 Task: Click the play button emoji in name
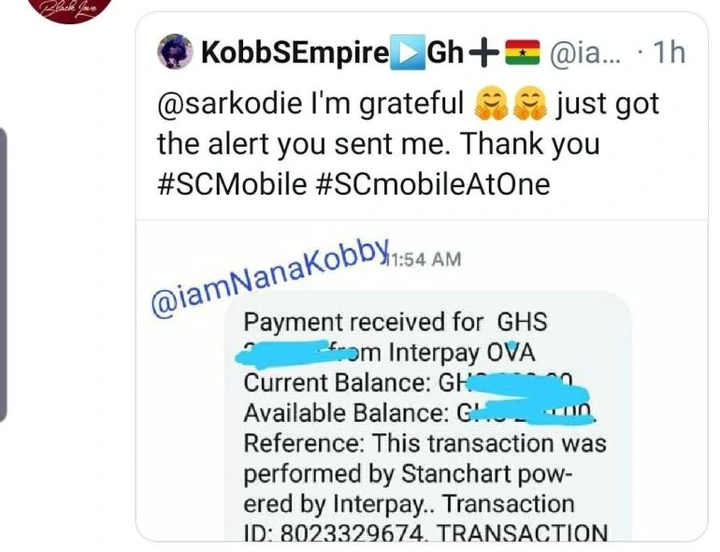point(407,53)
